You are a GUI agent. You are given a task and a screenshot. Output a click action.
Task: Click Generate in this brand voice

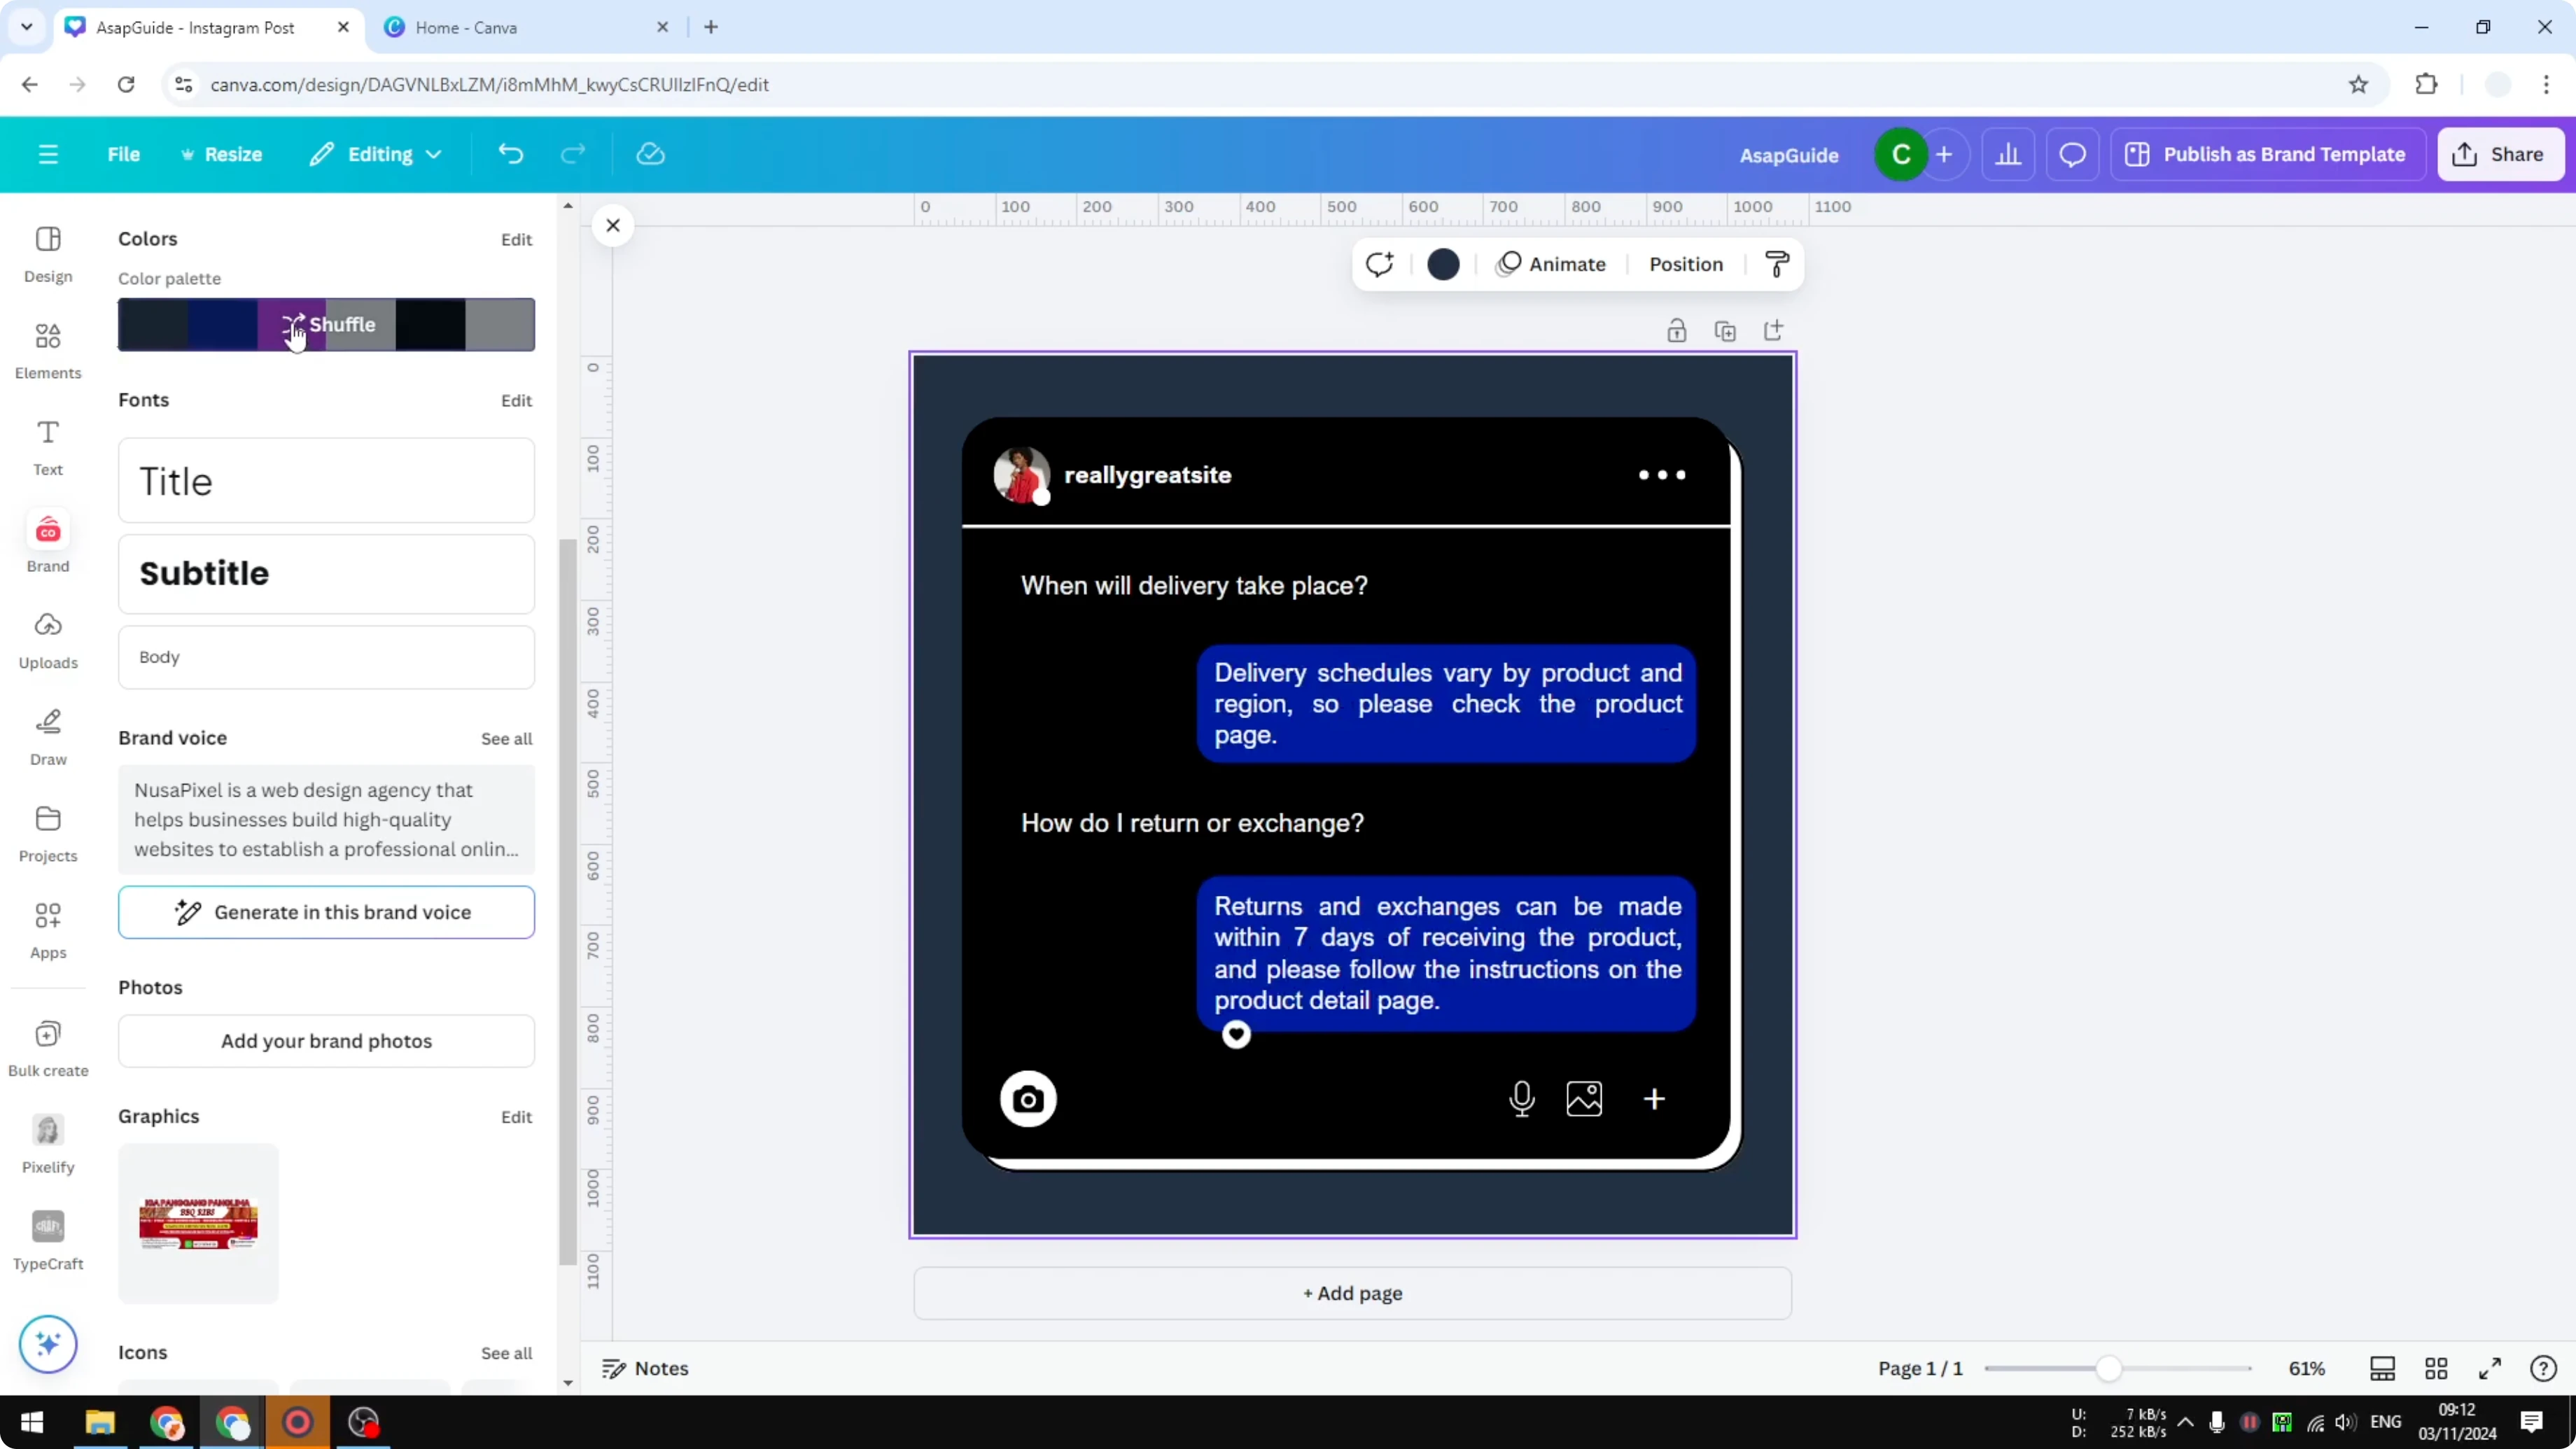coord(326,911)
